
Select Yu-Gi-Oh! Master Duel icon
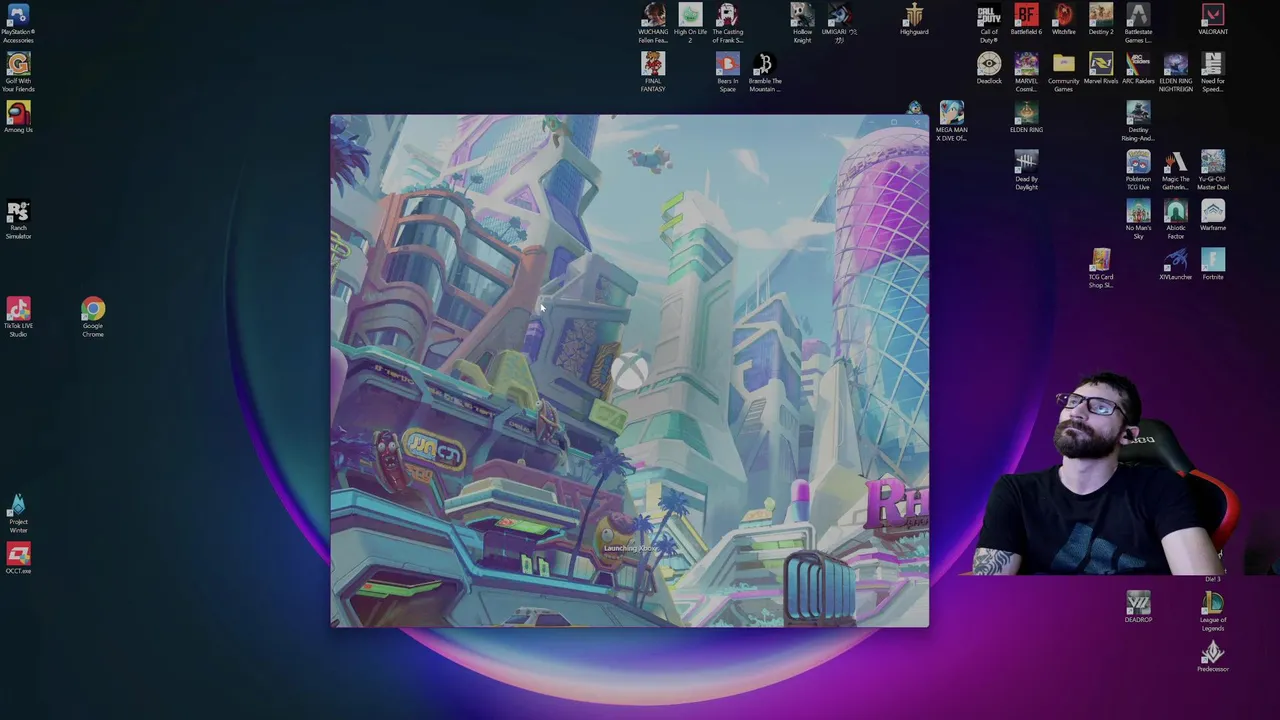click(x=1213, y=170)
